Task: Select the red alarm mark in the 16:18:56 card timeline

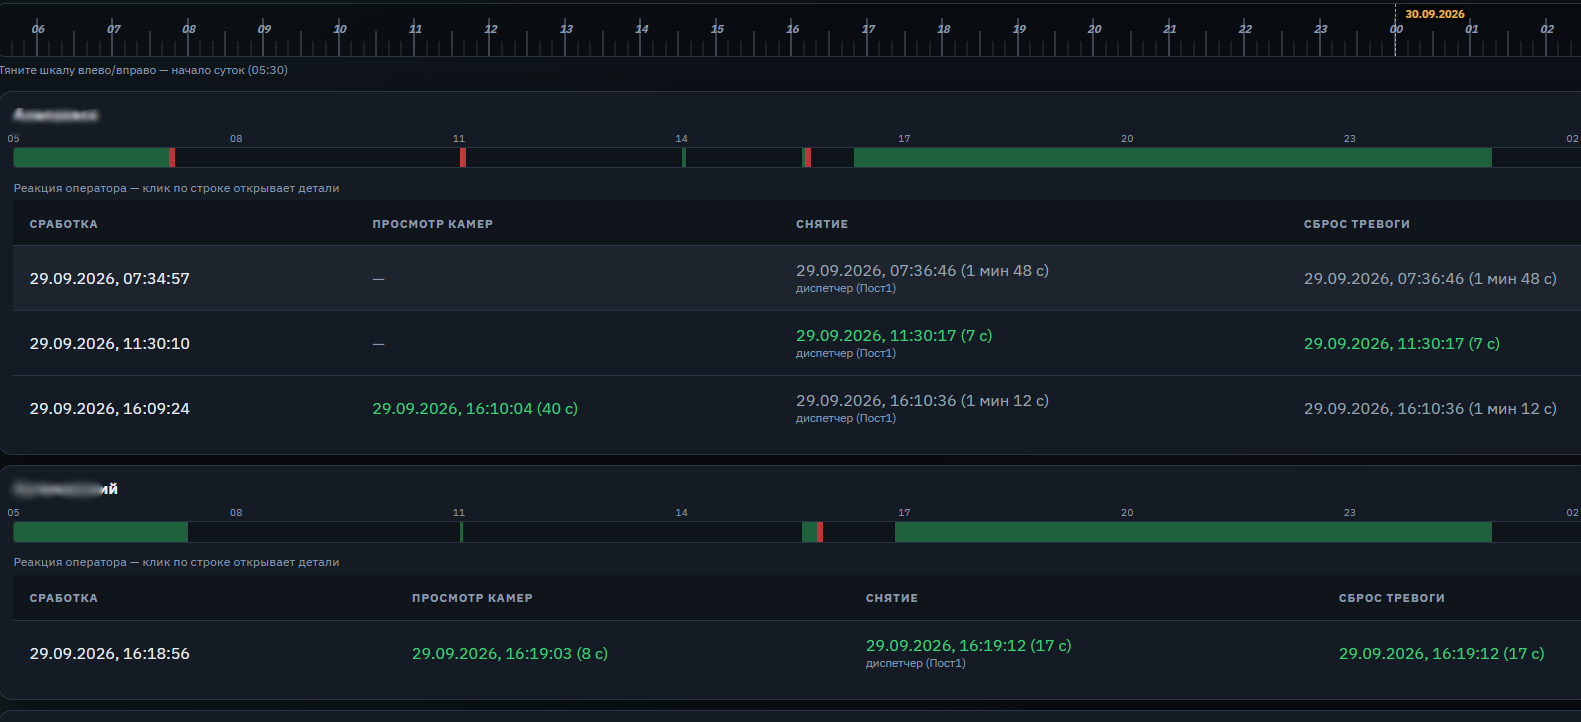Action: [x=820, y=532]
